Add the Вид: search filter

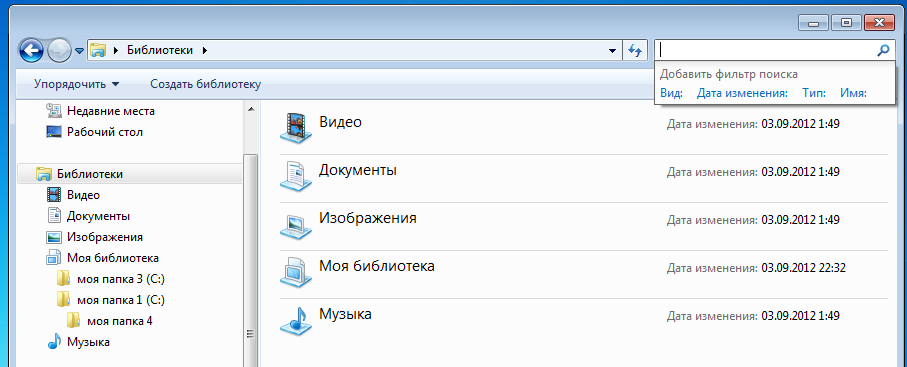click(671, 93)
